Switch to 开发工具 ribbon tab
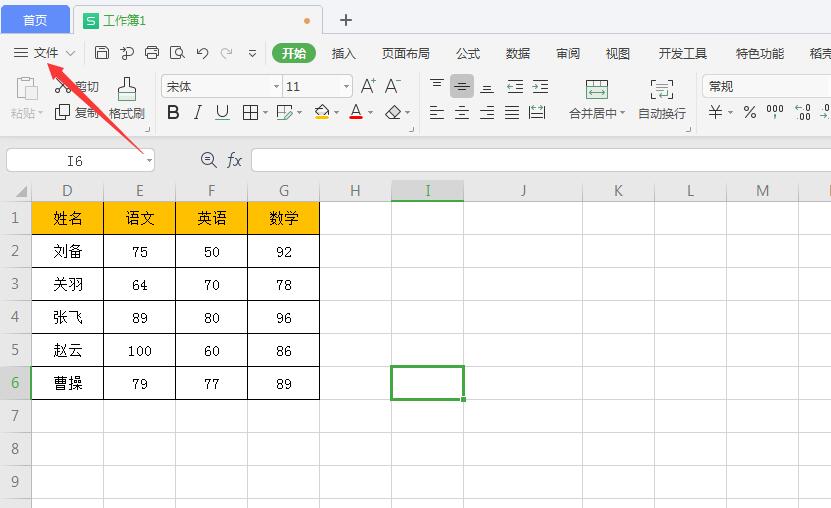 click(683, 54)
